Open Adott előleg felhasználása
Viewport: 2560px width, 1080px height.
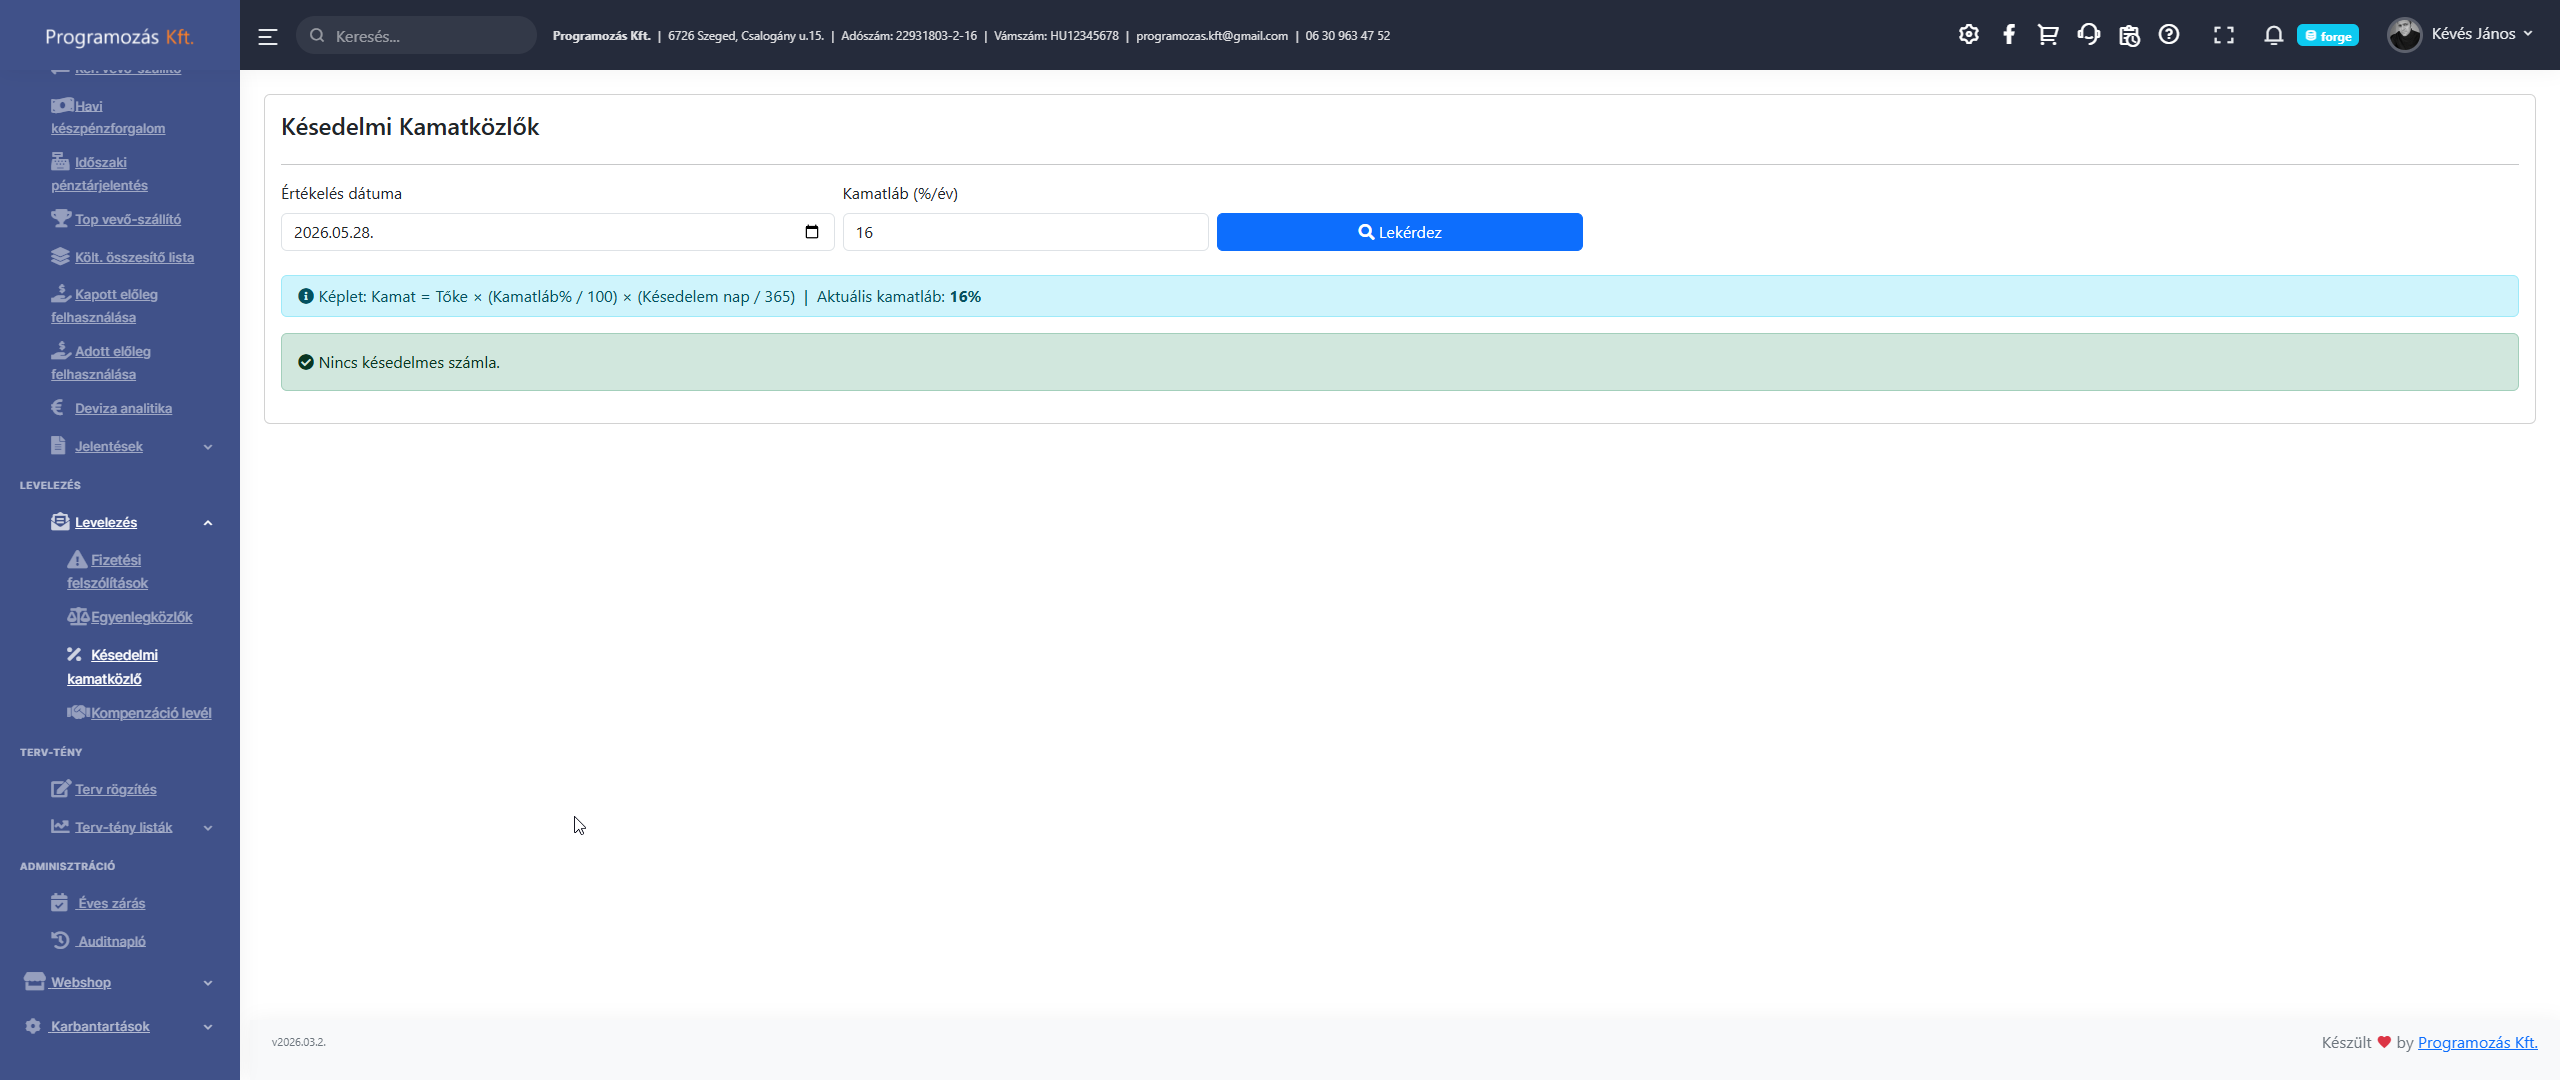(x=101, y=363)
